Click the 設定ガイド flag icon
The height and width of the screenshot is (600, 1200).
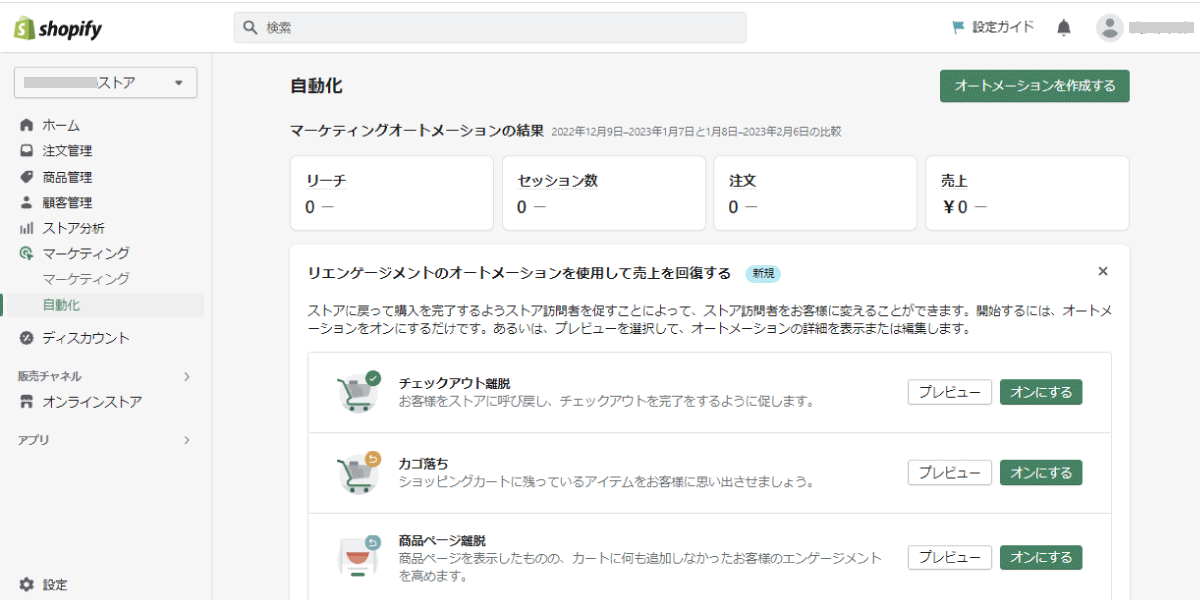point(958,28)
